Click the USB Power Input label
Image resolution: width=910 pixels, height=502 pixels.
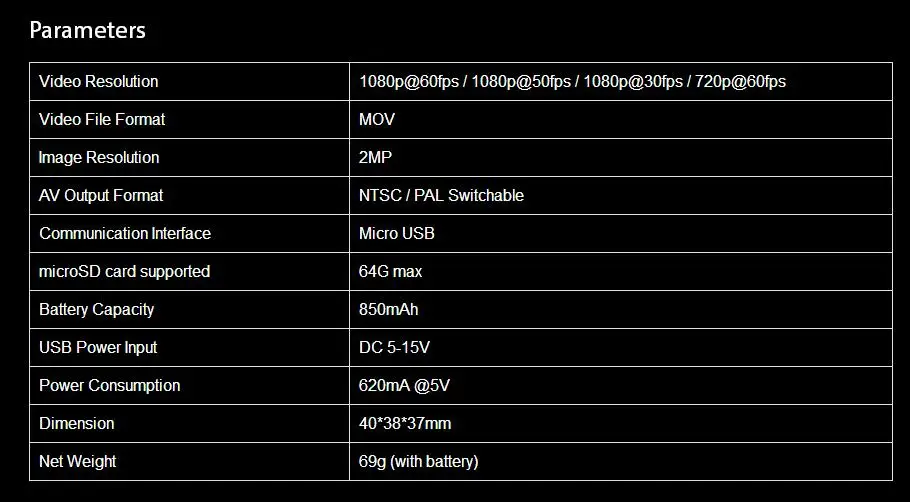pyautogui.click(x=98, y=347)
